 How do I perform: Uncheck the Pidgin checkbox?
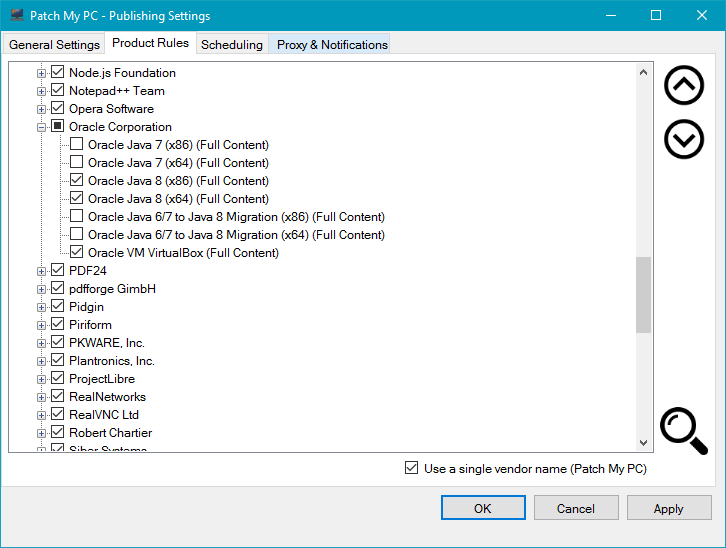[x=57, y=306]
